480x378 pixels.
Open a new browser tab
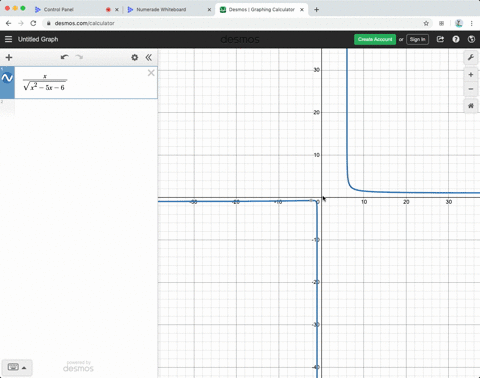pyautogui.click(x=316, y=10)
